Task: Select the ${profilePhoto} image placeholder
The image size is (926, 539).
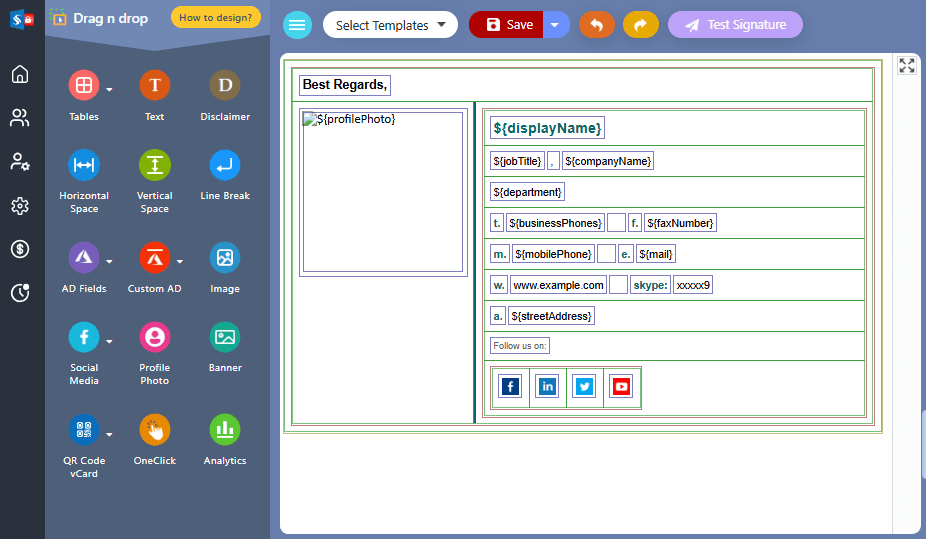Action: 383,192
